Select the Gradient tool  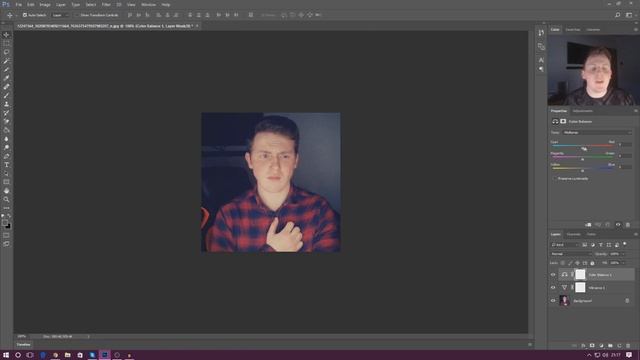coord(7,130)
